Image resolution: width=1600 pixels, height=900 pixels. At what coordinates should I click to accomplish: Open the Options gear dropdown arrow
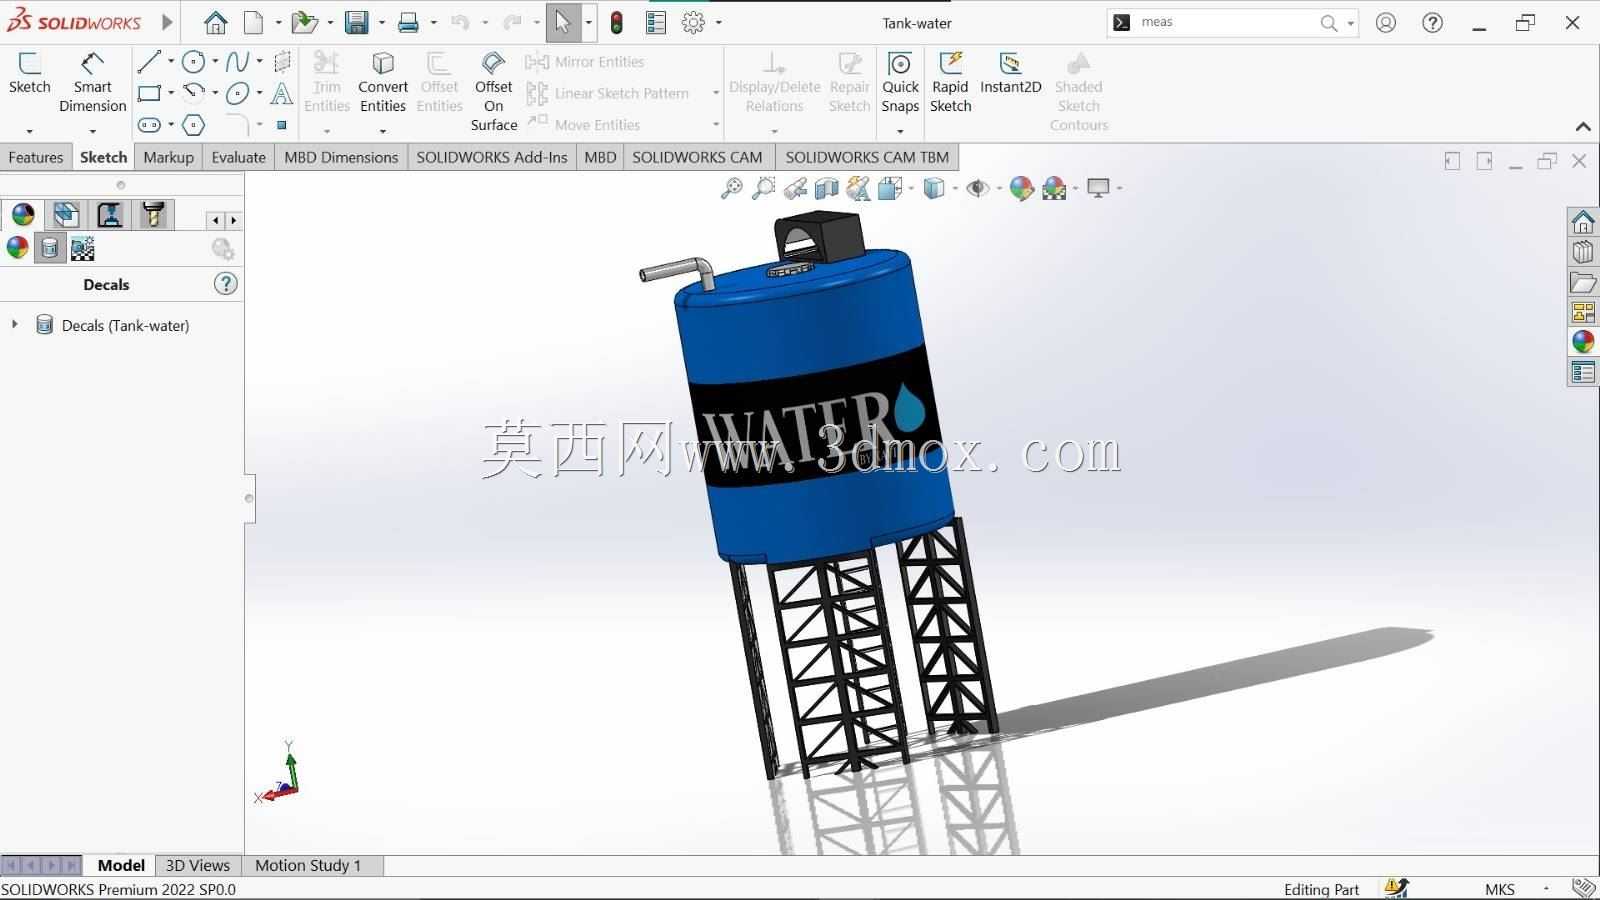pos(718,22)
